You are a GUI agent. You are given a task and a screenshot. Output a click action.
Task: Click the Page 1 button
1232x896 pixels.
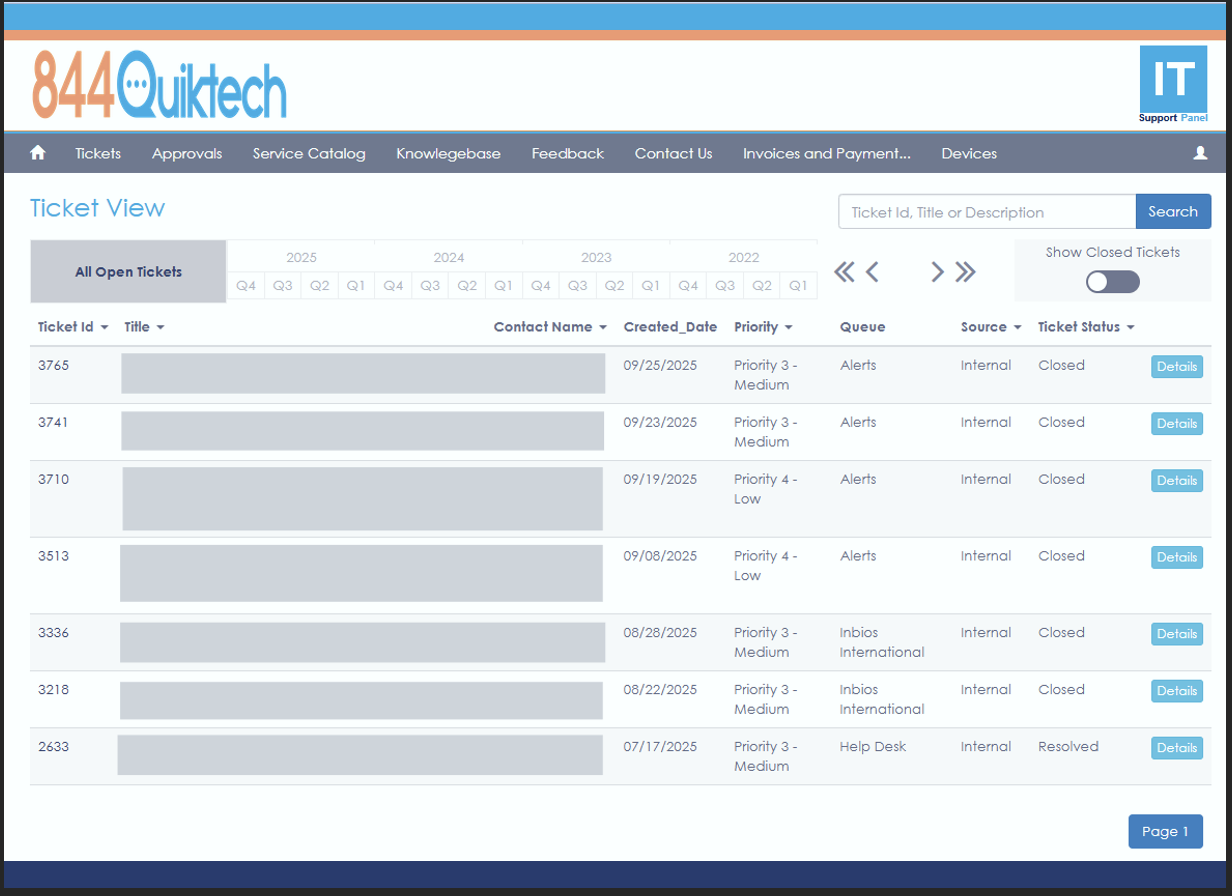point(1165,831)
